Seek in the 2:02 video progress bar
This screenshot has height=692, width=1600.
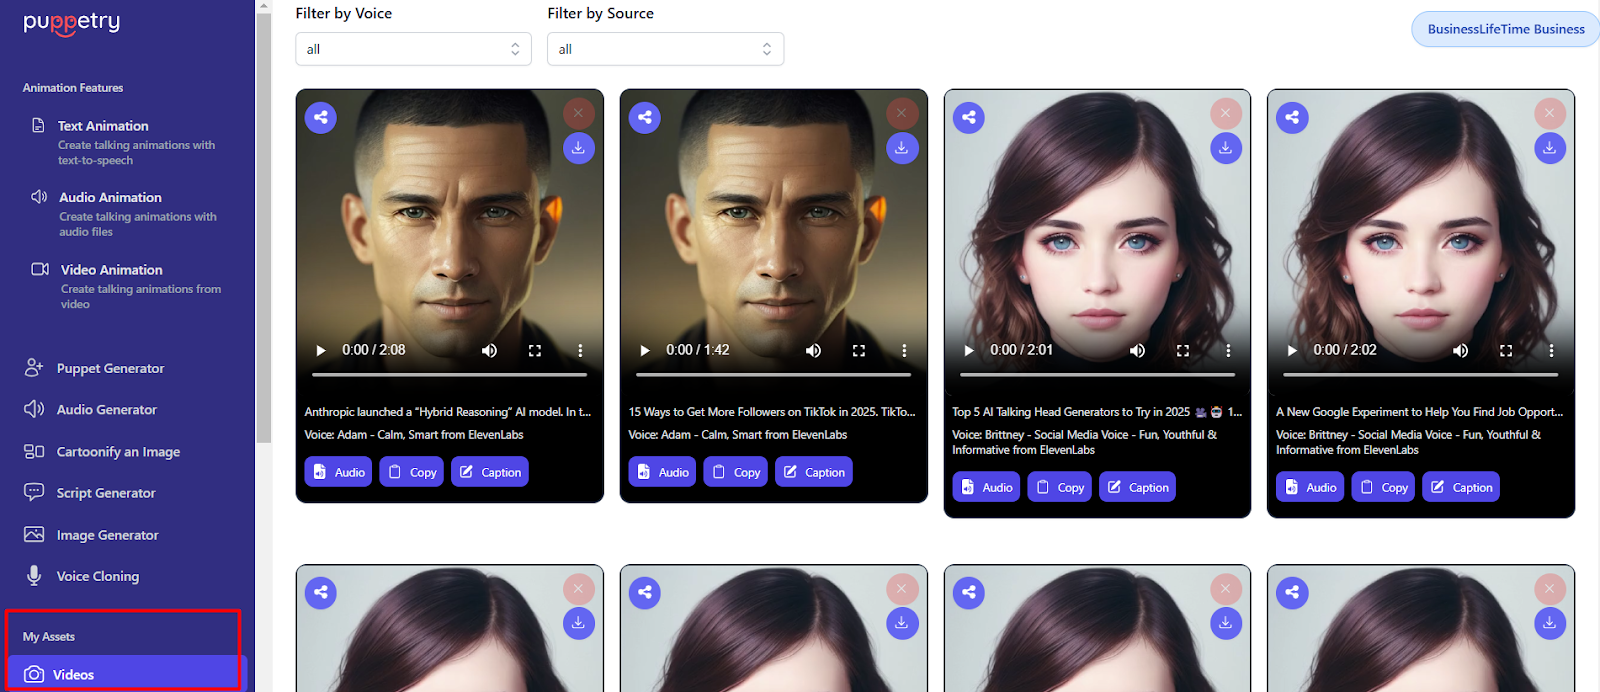pyautogui.click(x=1421, y=375)
